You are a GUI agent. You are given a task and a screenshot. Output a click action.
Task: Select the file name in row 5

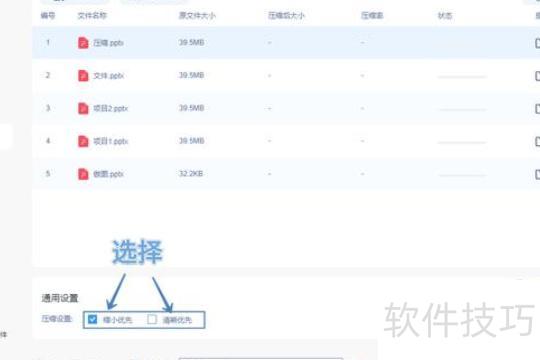tap(108, 174)
